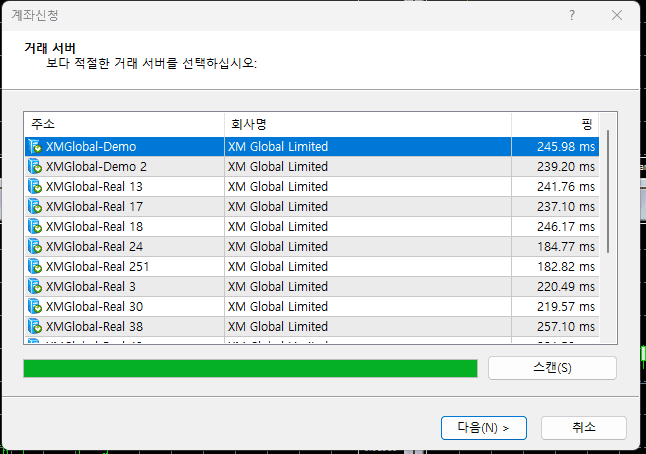This screenshot has height=454, width=646.
Task: Start a server scan with 스캔(S)
Action: pyautogui.click(x=552, y=368)
